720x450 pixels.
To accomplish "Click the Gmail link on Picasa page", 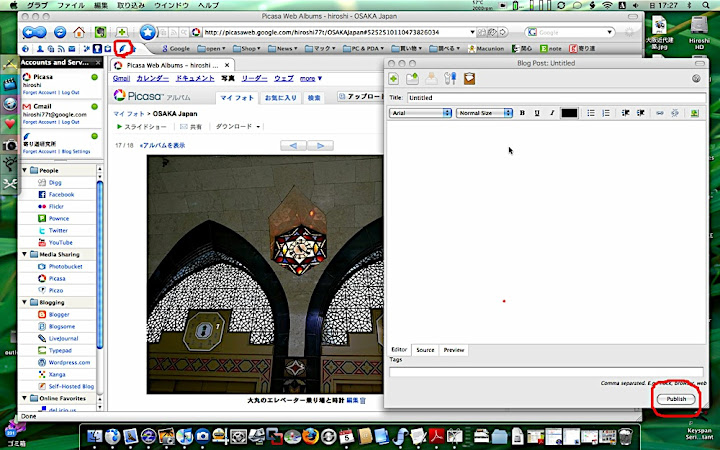I will 120,77.
